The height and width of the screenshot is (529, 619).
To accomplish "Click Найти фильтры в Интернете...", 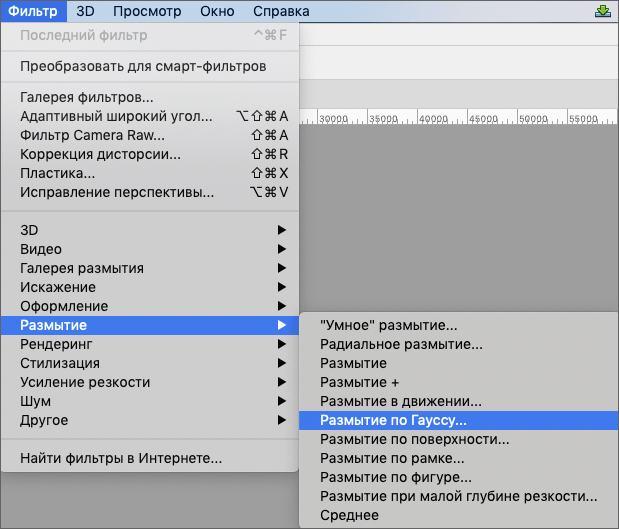I will pos(150,458).
